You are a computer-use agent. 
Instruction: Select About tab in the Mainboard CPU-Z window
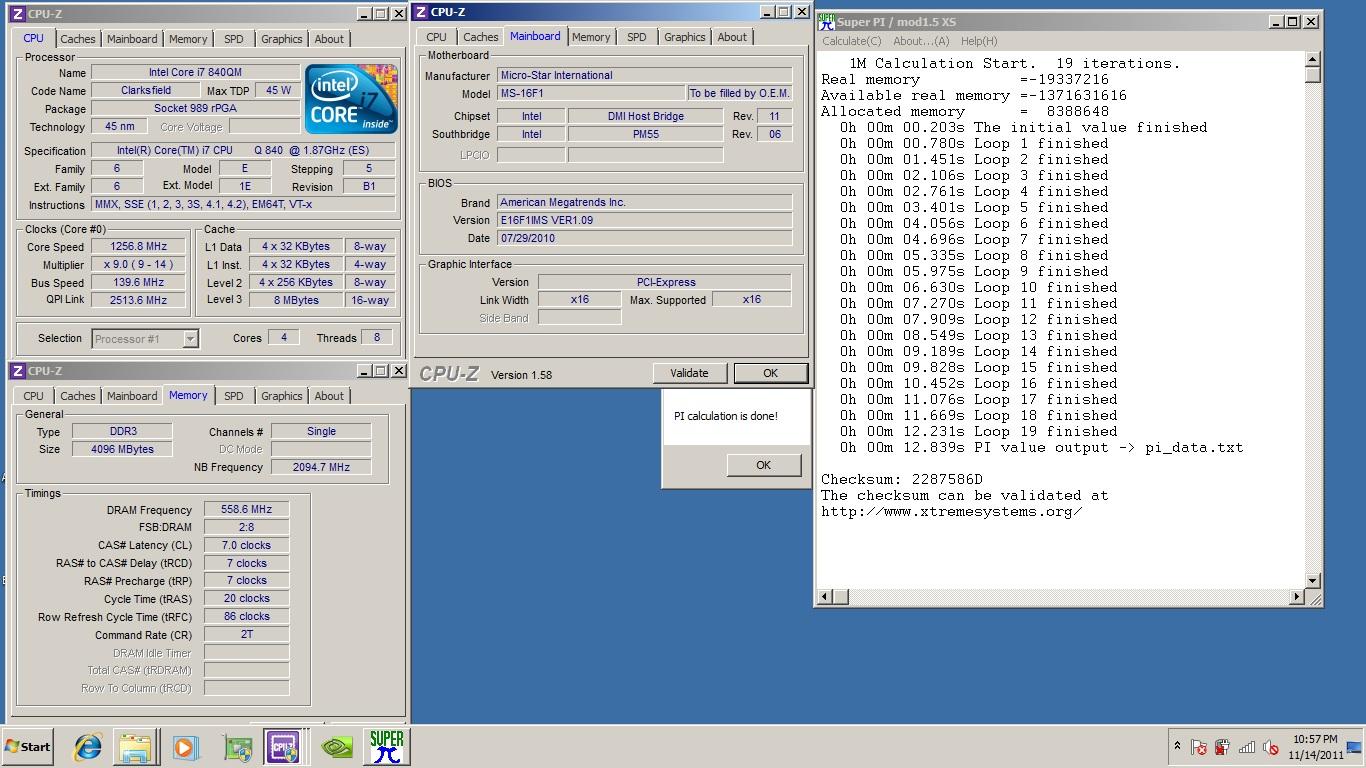point(732,37)
